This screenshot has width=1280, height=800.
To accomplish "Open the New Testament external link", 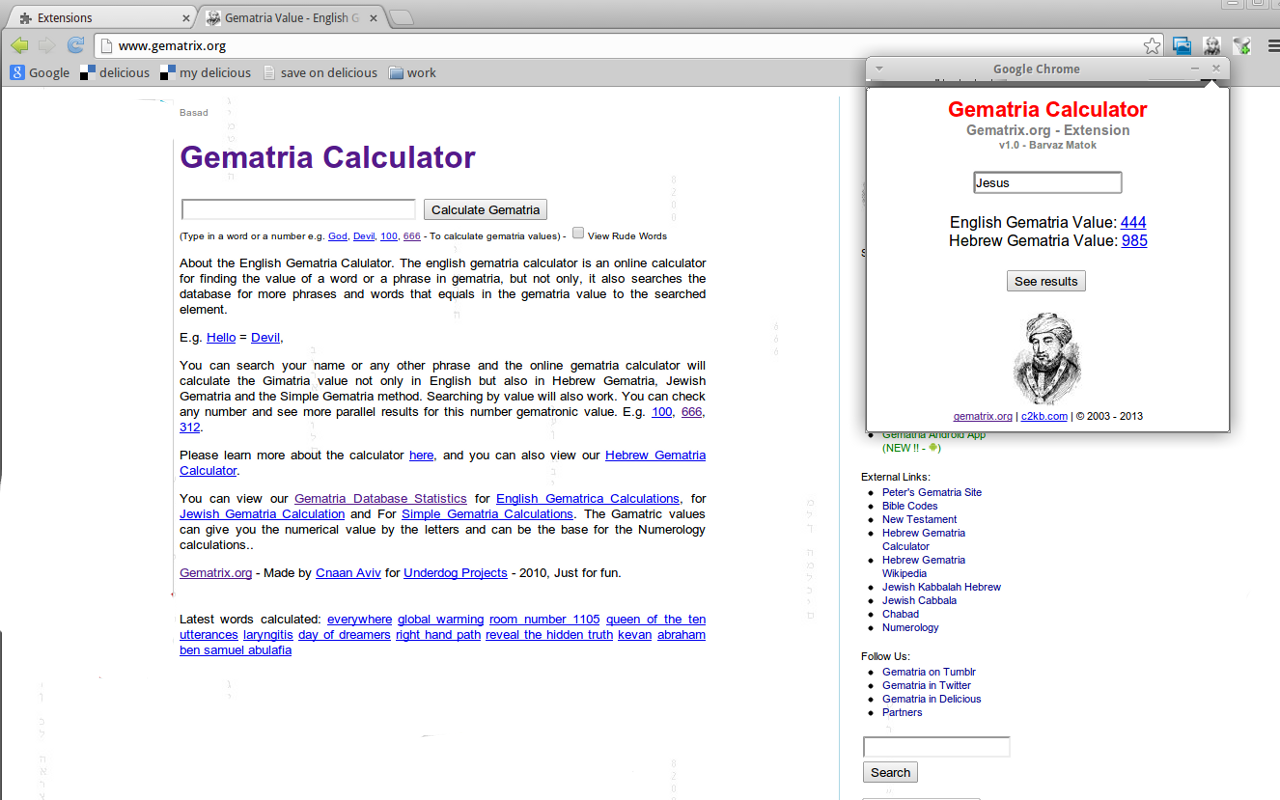I will [x=919, y=519].
